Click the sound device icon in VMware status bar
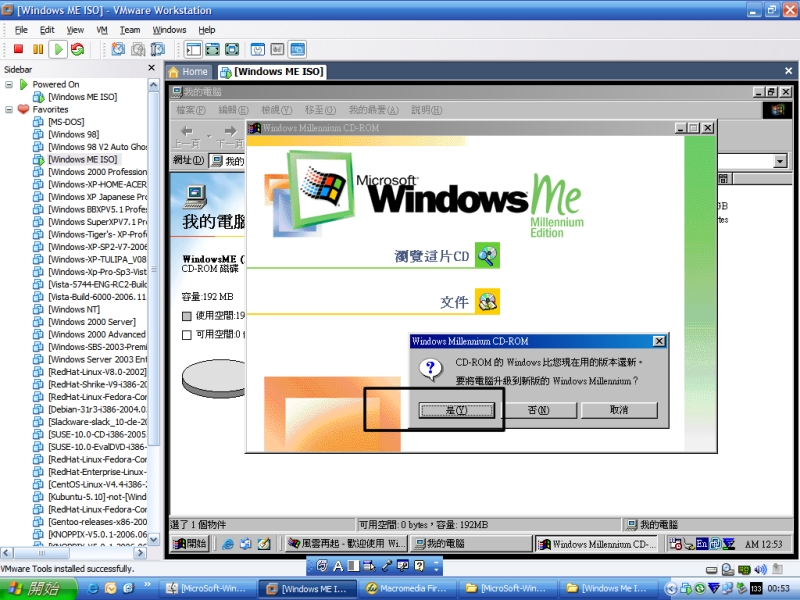This screenshot has width=800, height=600. pyautogui.click(x=761, y=569)
